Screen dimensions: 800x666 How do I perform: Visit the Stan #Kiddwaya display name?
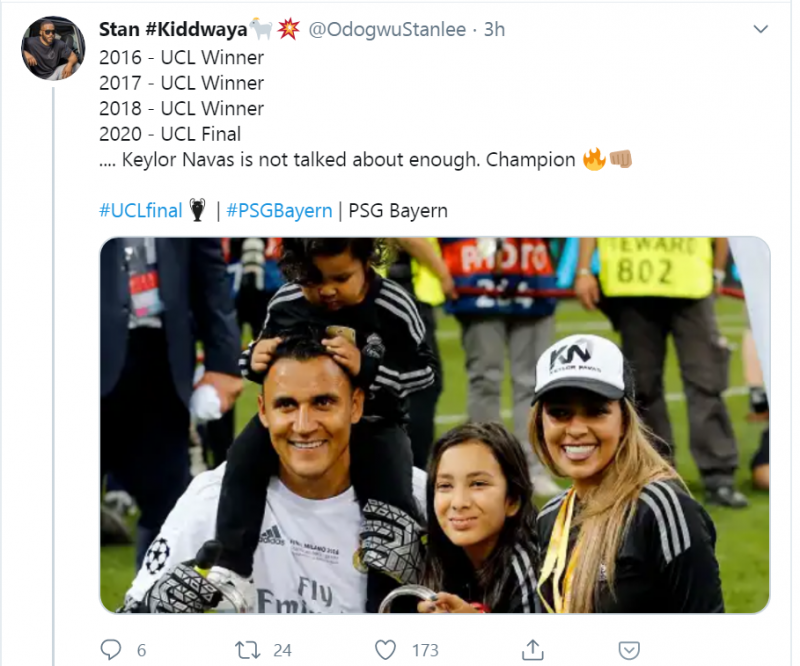point(173,30)
